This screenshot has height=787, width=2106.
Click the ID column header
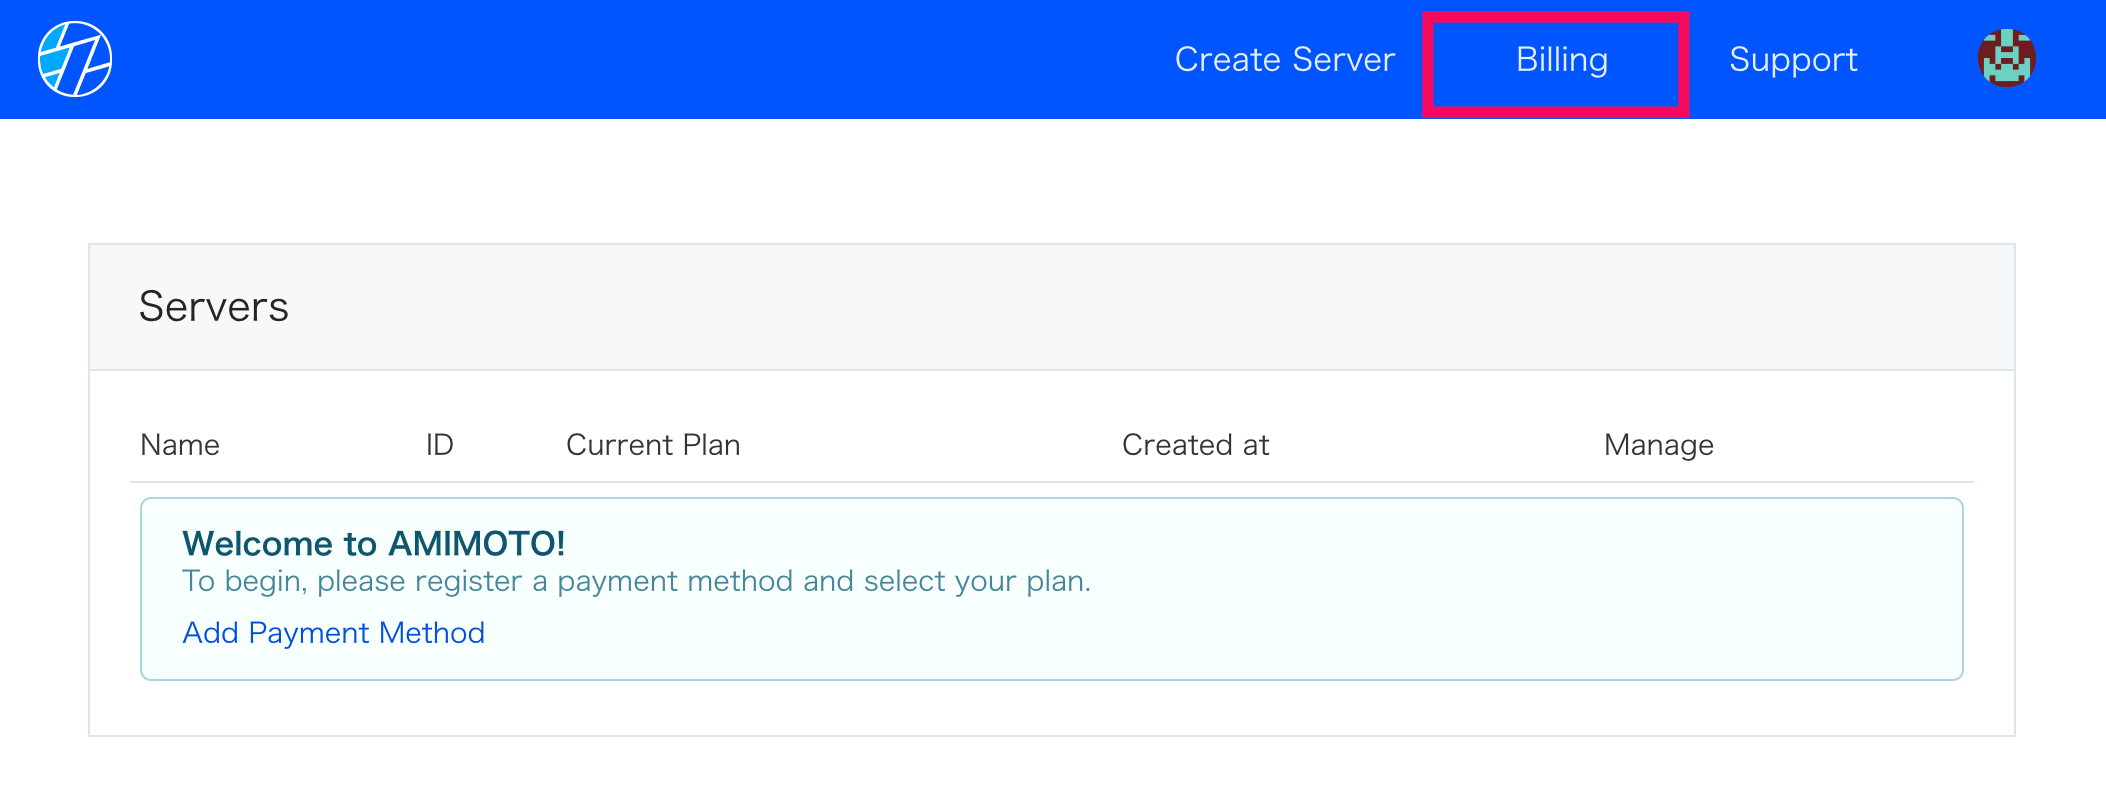(440, 445)
